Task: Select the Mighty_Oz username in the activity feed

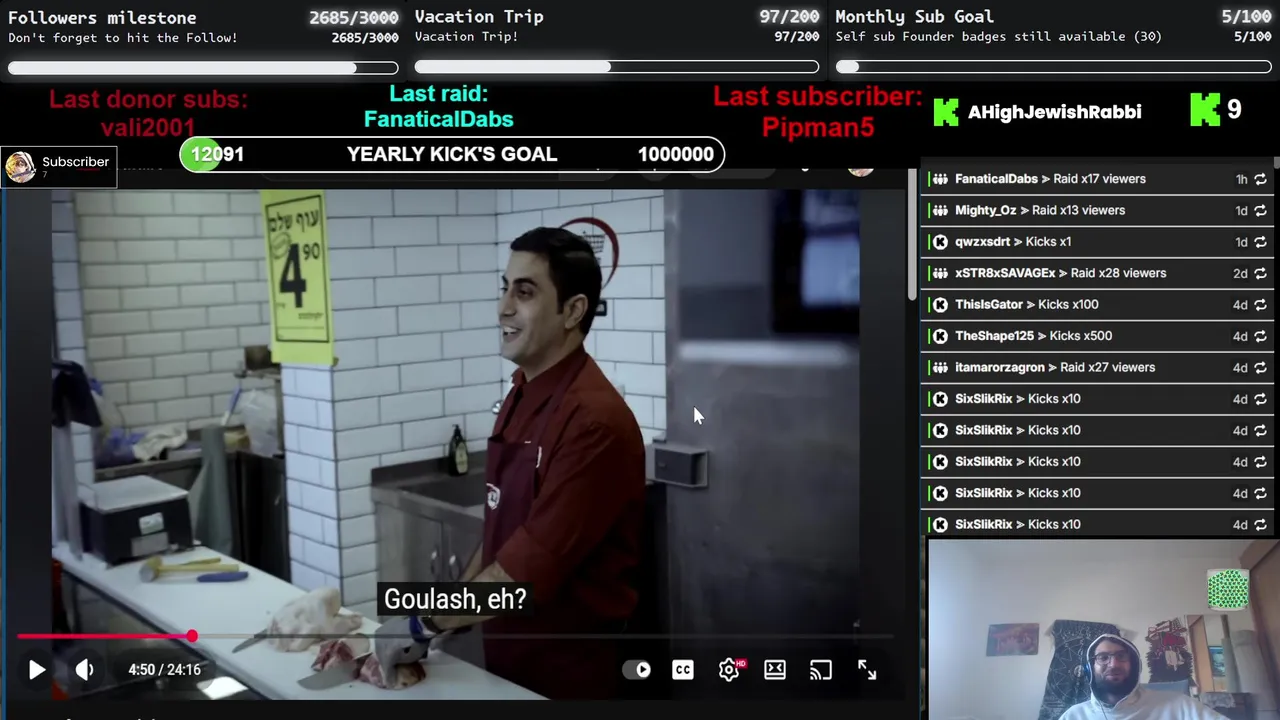Action: click(985, 210)
